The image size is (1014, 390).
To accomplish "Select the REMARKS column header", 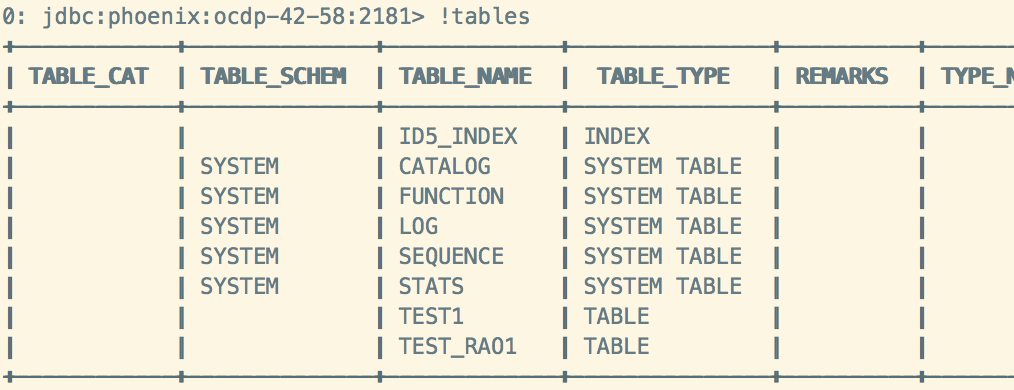I will (841, 76).
